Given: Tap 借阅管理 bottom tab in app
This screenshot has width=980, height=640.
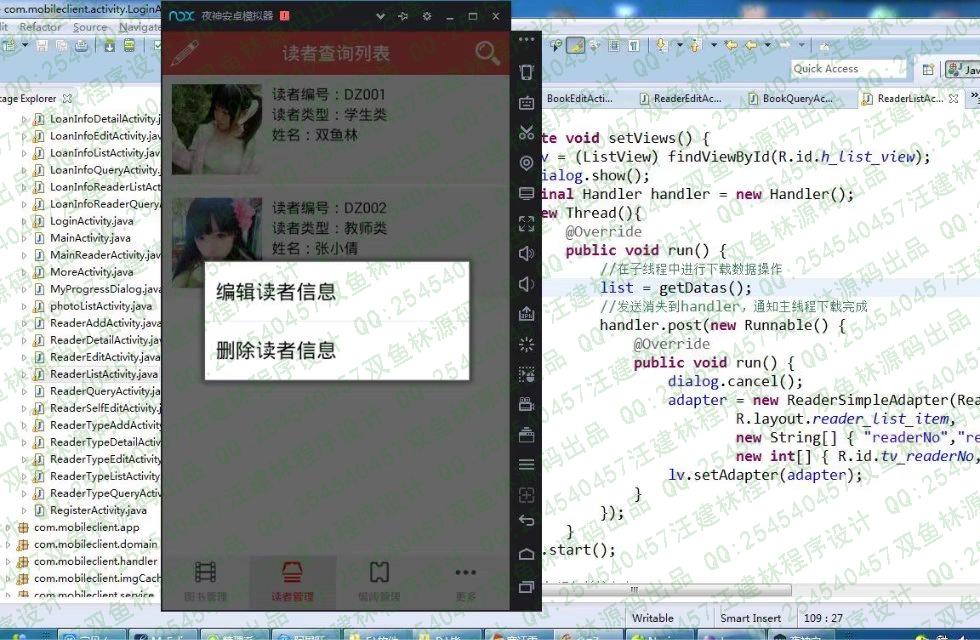Looking at the screenshot, I should pos(379,582).
